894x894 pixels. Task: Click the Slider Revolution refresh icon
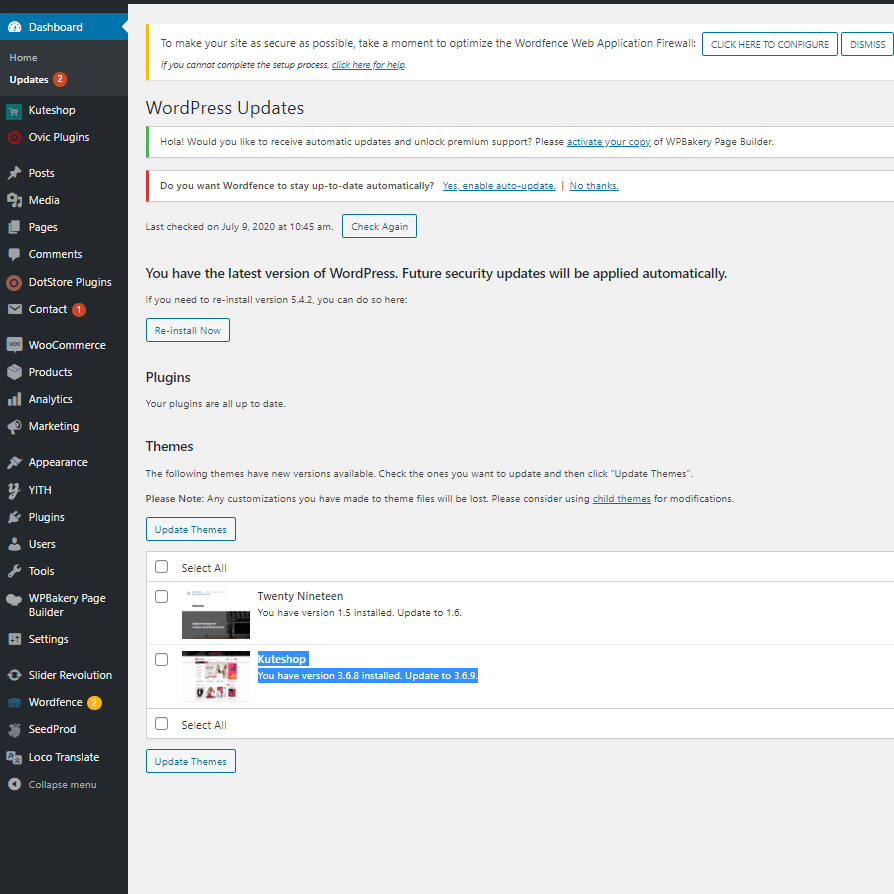pos(14,675)
